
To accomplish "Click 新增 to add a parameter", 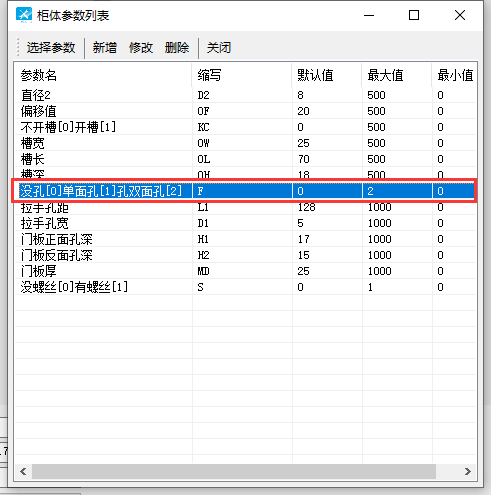I will point(104,48).
